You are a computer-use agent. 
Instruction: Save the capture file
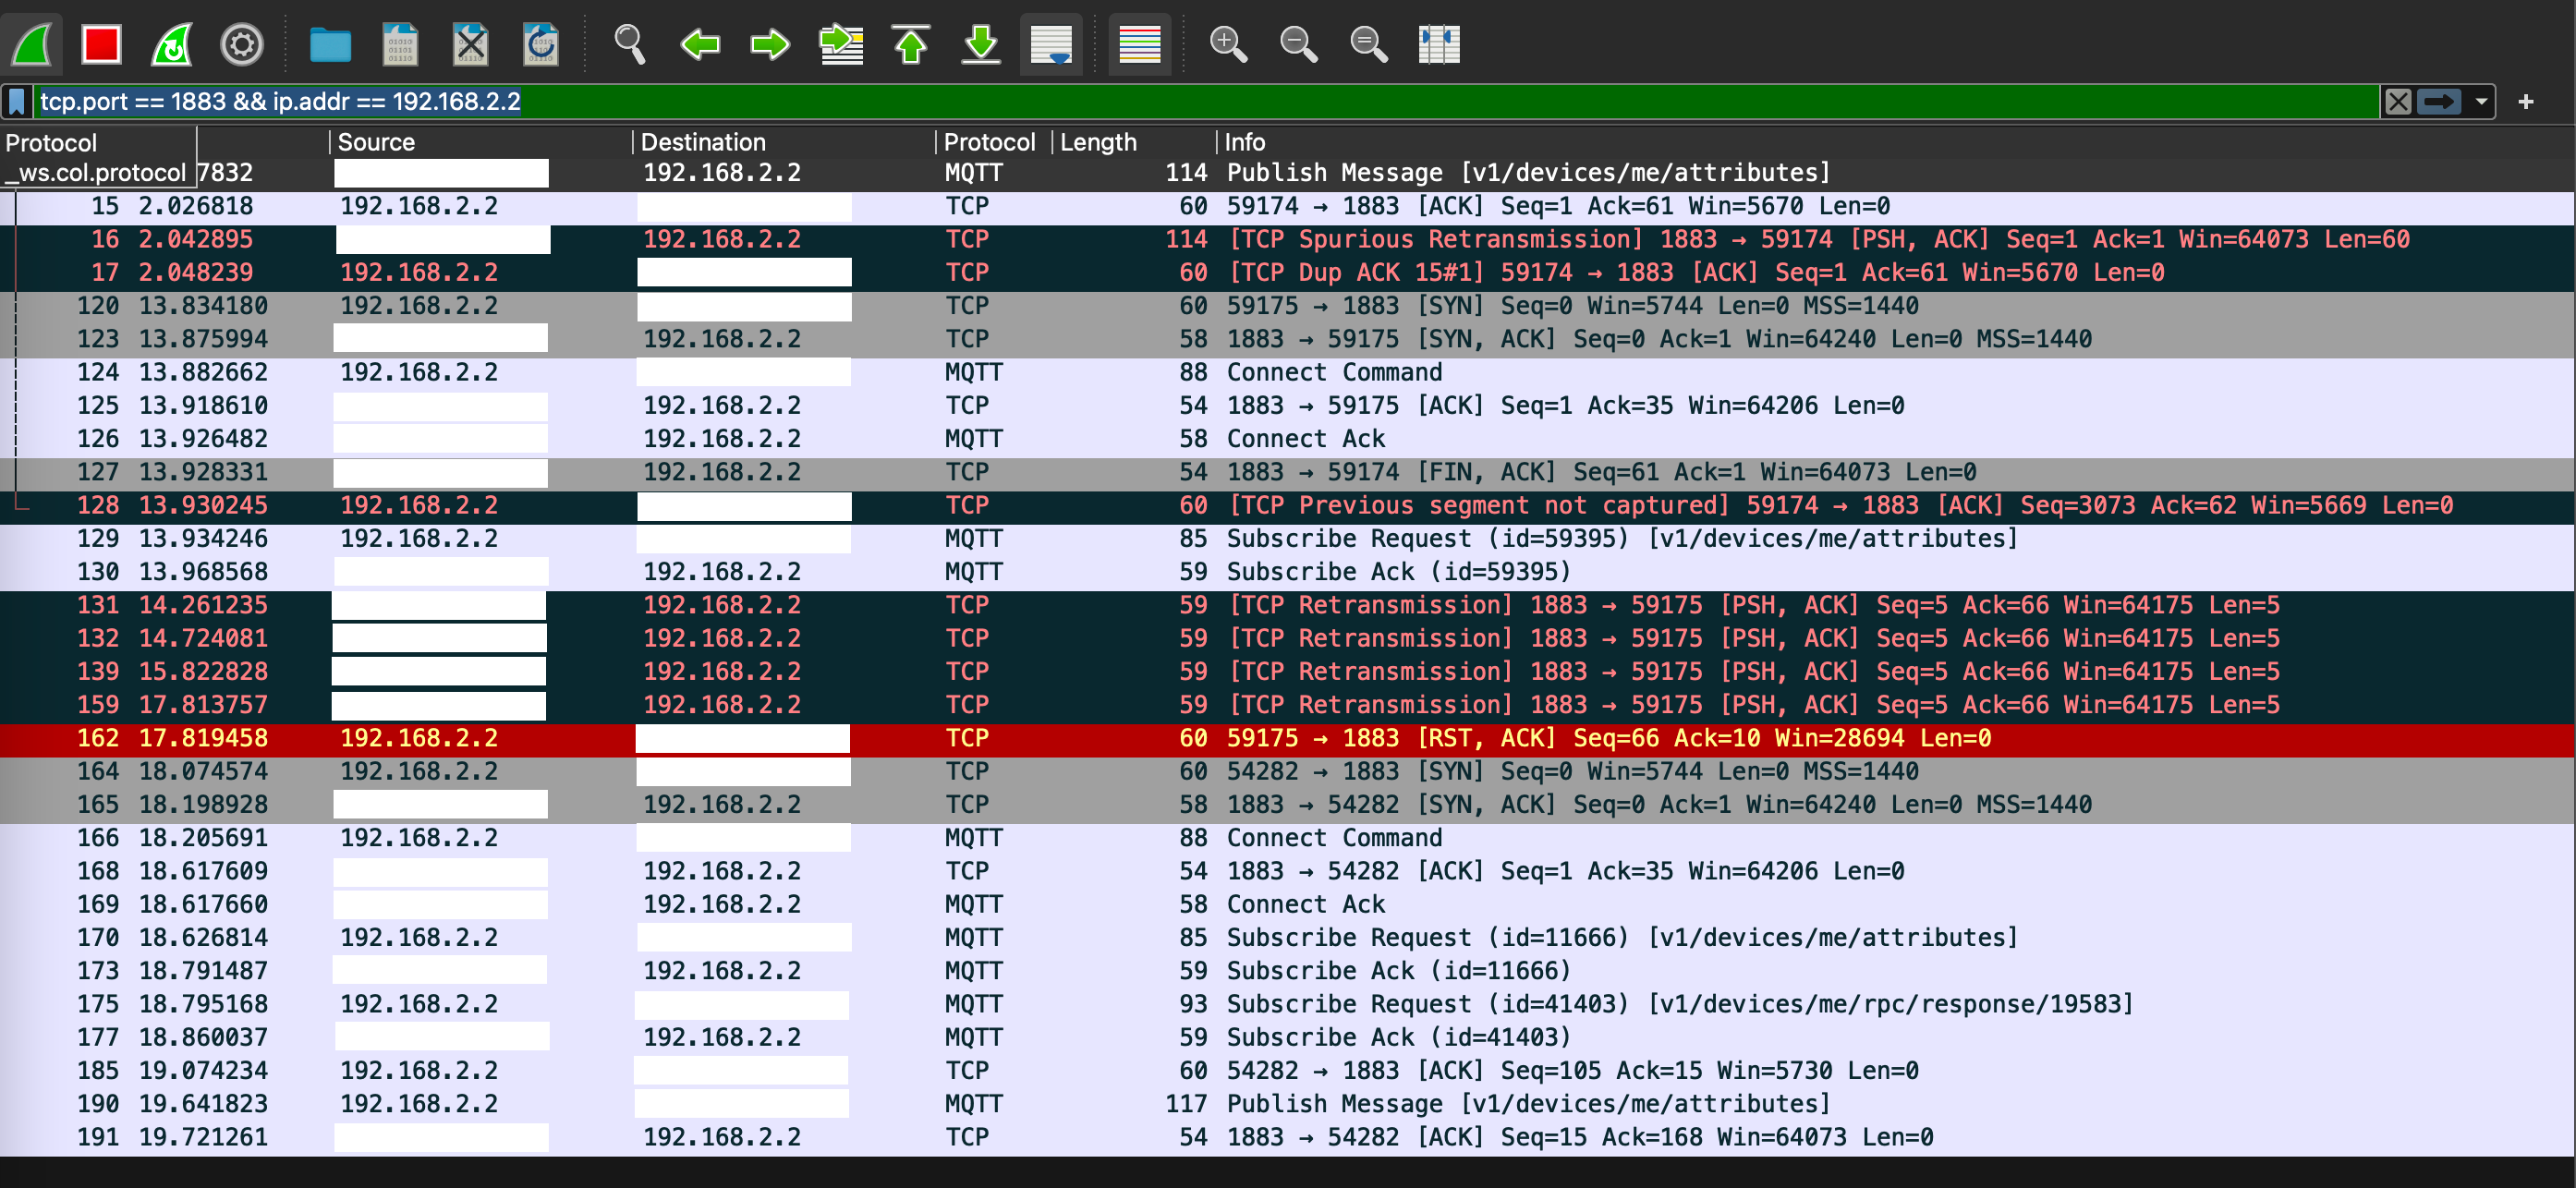tap(400, 44)
